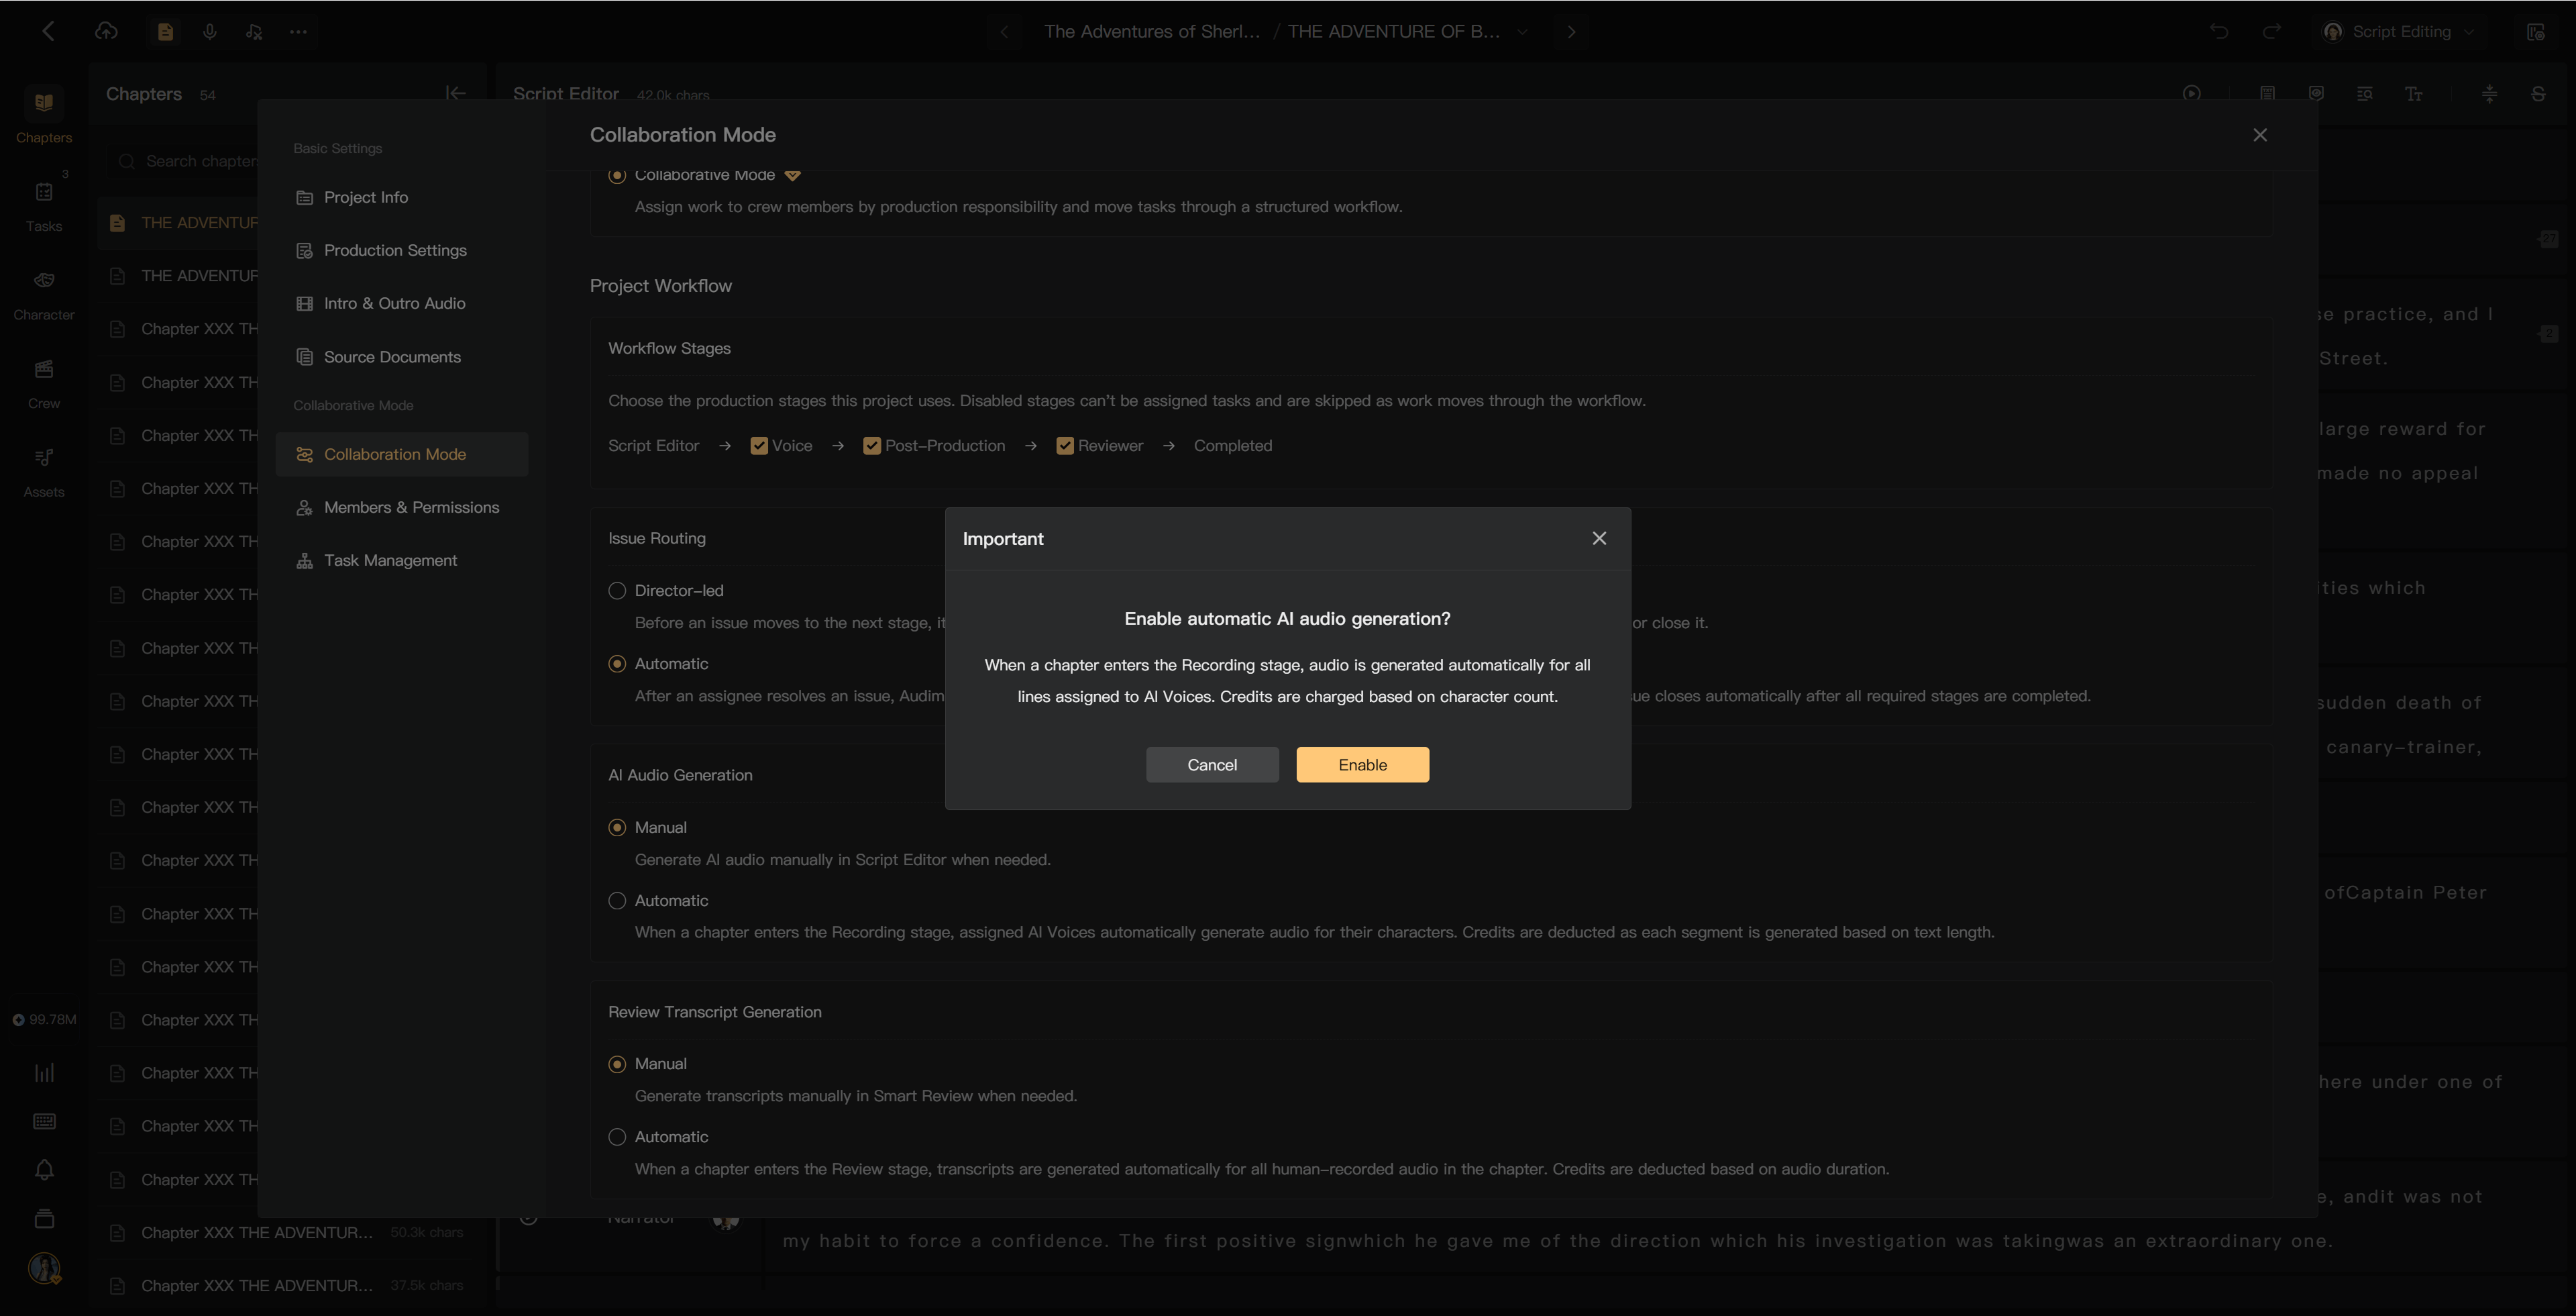Click the undo icon in top bar
Screen dimensions: 2576x1316
[x=2218, y=31]
